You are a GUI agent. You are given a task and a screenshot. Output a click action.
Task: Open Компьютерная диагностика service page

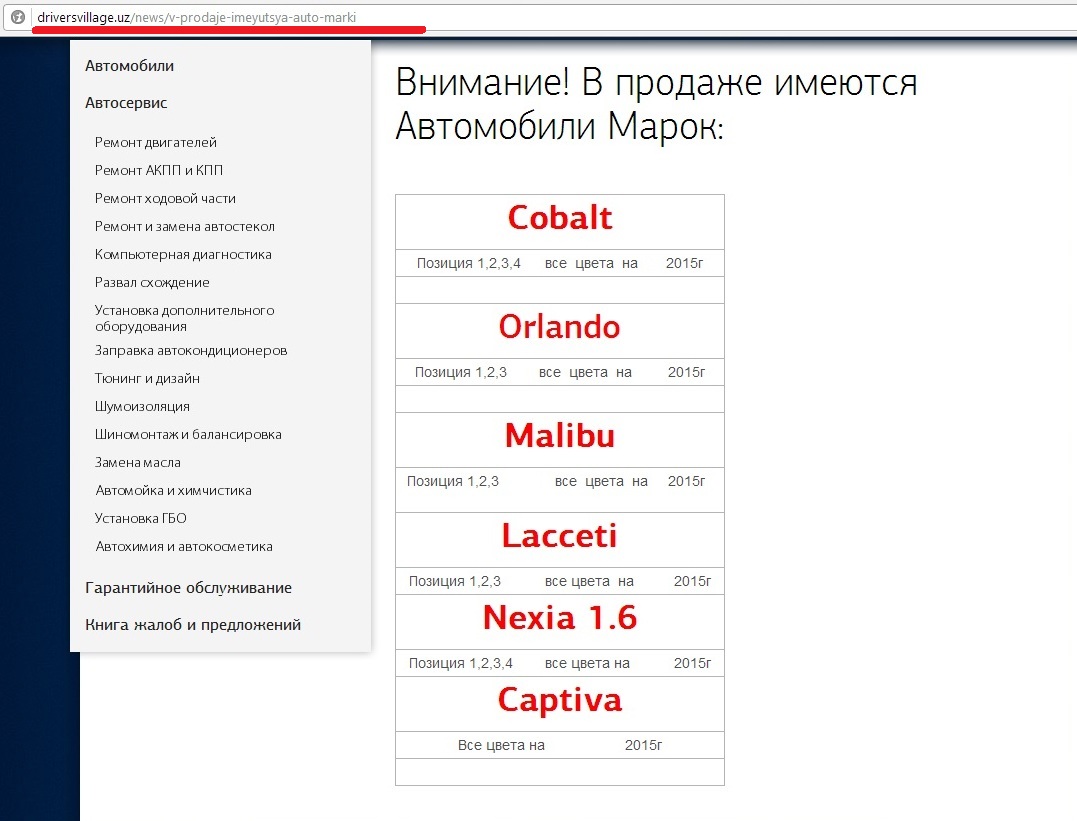click(x=183, y=255)
